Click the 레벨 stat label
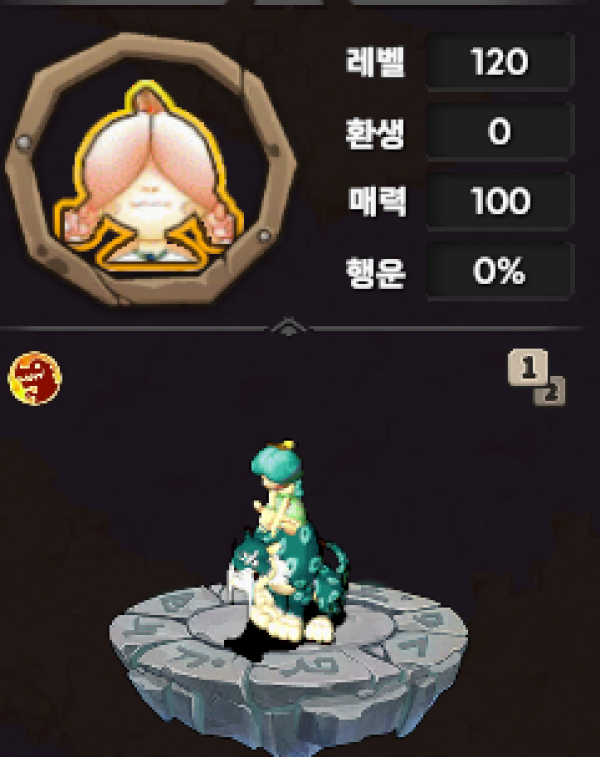Screen dimensions: 600x757 click(375, 62)
